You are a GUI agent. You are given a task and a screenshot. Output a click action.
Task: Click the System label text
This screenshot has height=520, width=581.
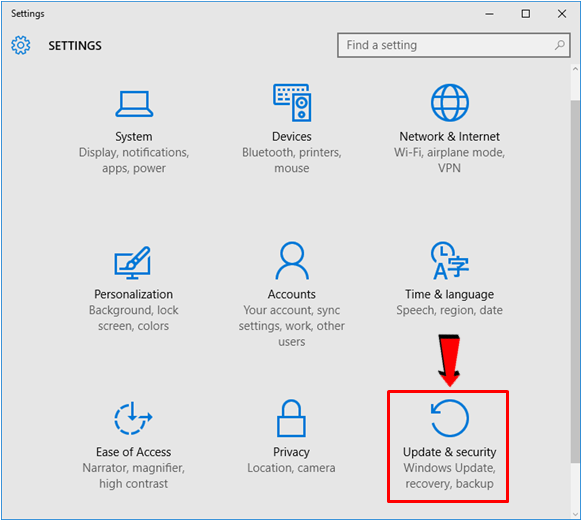coord(134,136)
